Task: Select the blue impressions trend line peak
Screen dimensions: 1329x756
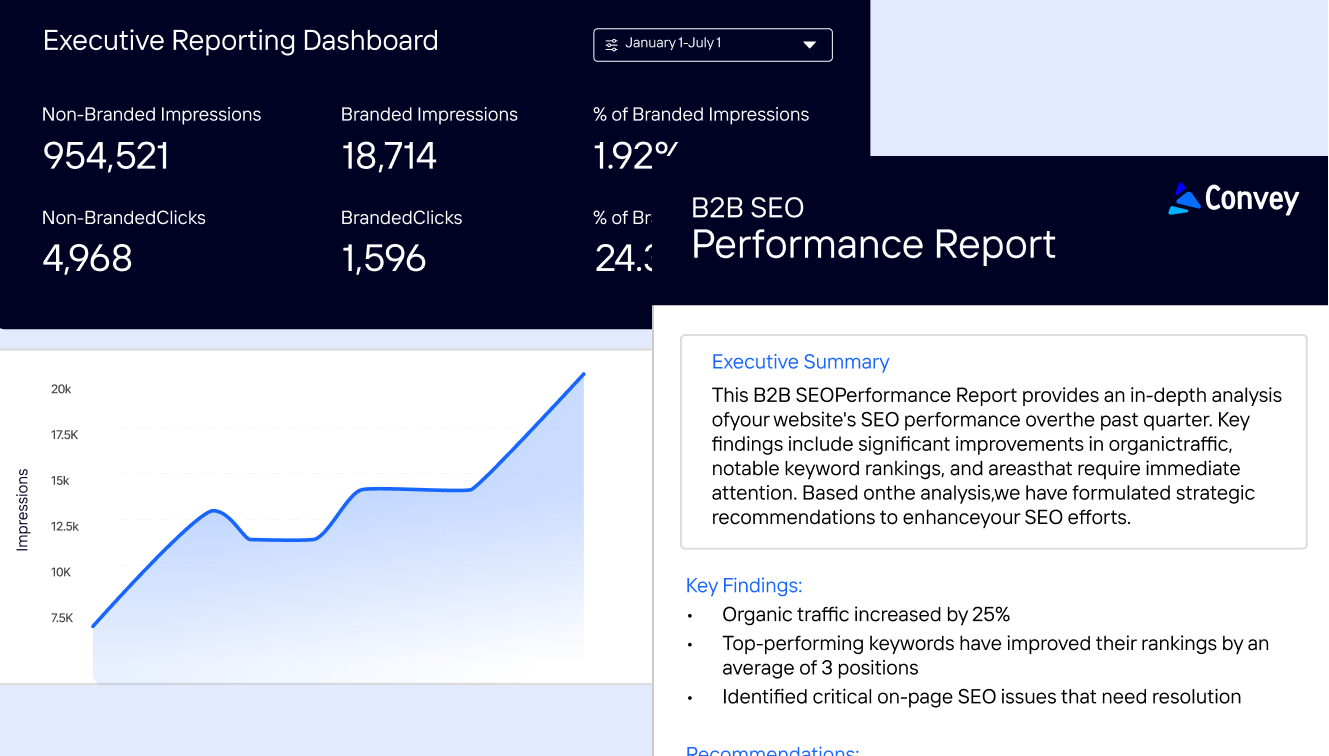Action: (x=582, y=375)
